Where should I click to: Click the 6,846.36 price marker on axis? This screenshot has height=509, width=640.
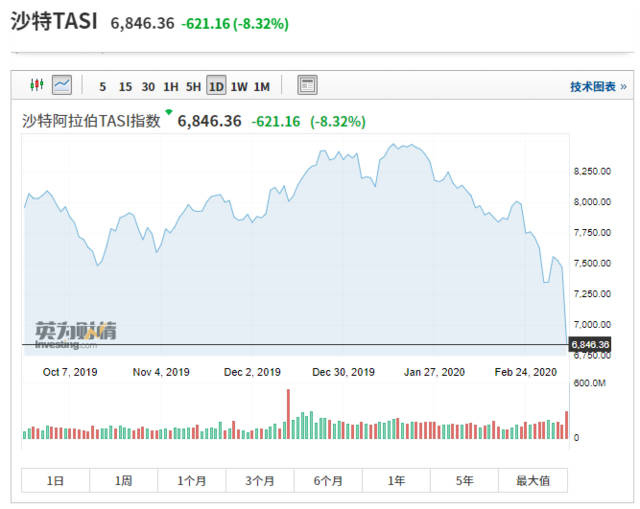click(x=589, y=345)
